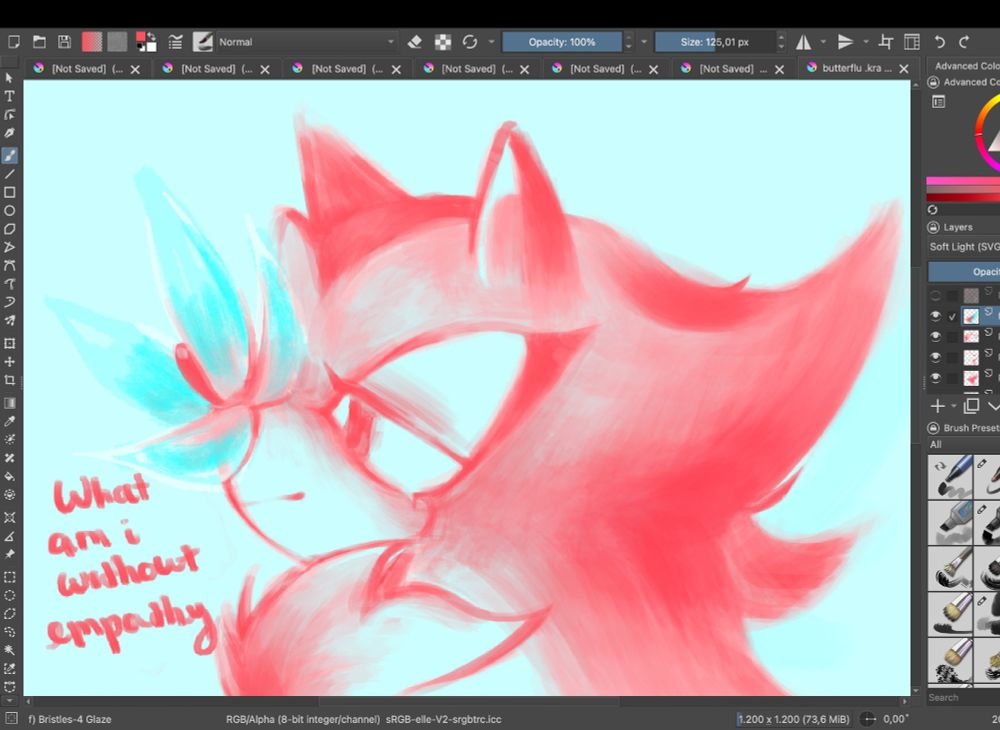Select the Line tool
This screenshot has height=730, width=1000.
click(x=10, y=174)
